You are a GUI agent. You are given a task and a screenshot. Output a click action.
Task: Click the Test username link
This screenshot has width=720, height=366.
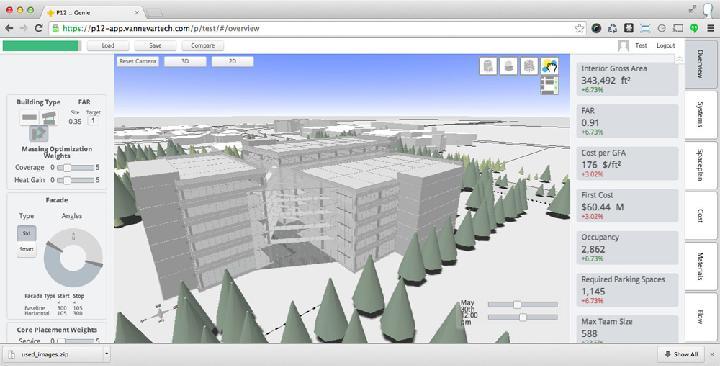(641, 45)
